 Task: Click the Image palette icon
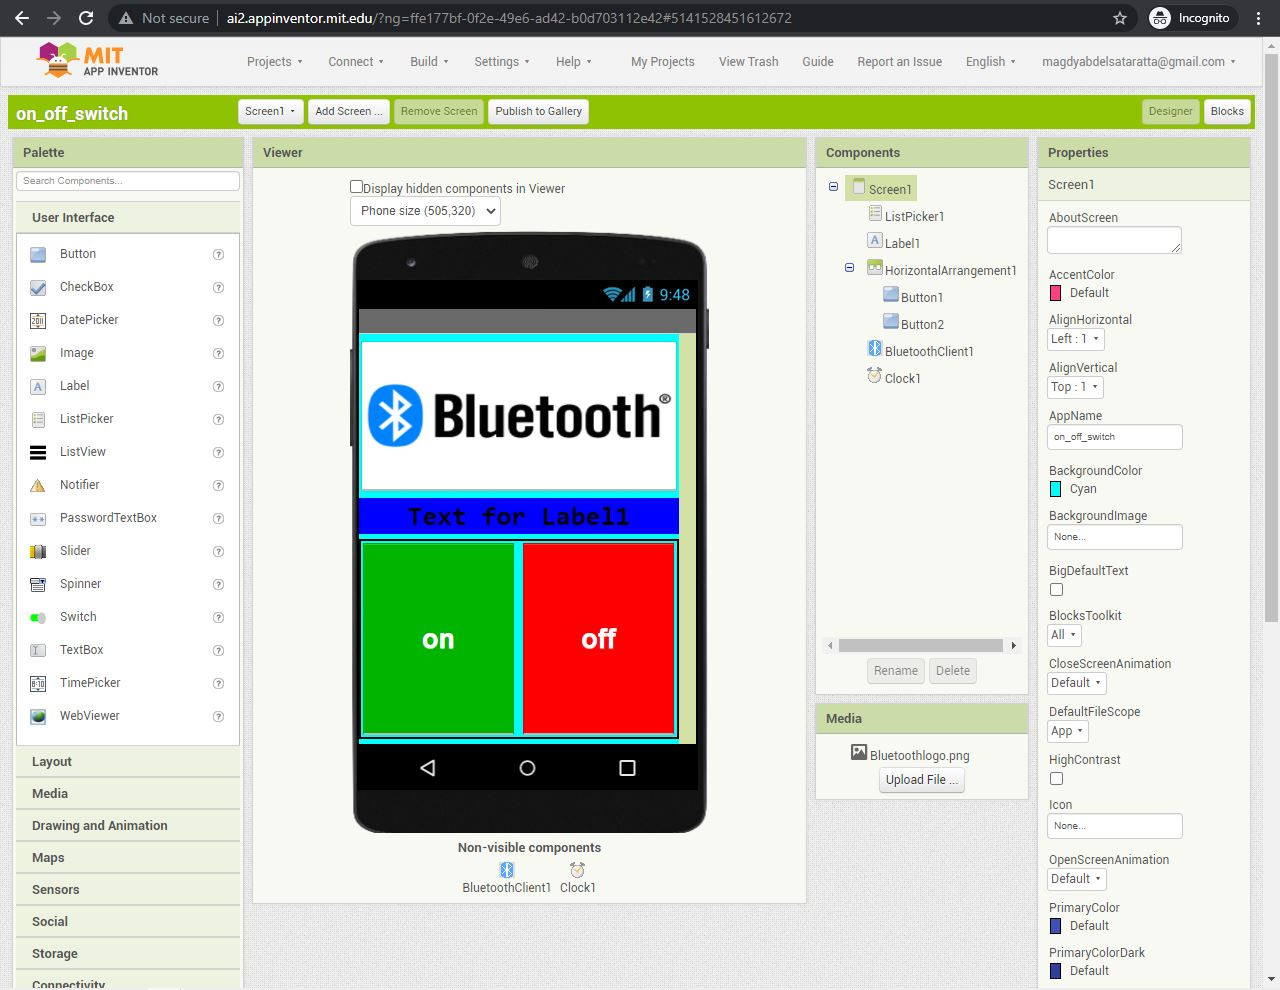click(x=38, y=353)
